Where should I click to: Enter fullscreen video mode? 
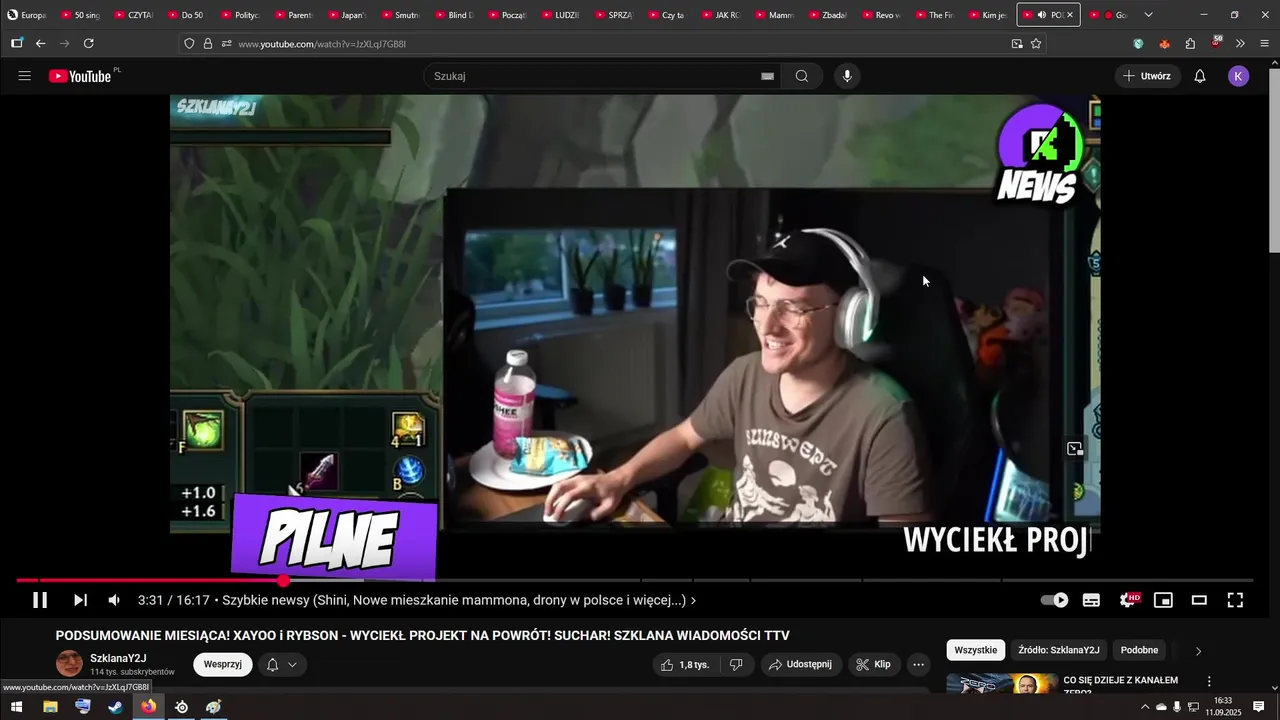point(1235,600)
